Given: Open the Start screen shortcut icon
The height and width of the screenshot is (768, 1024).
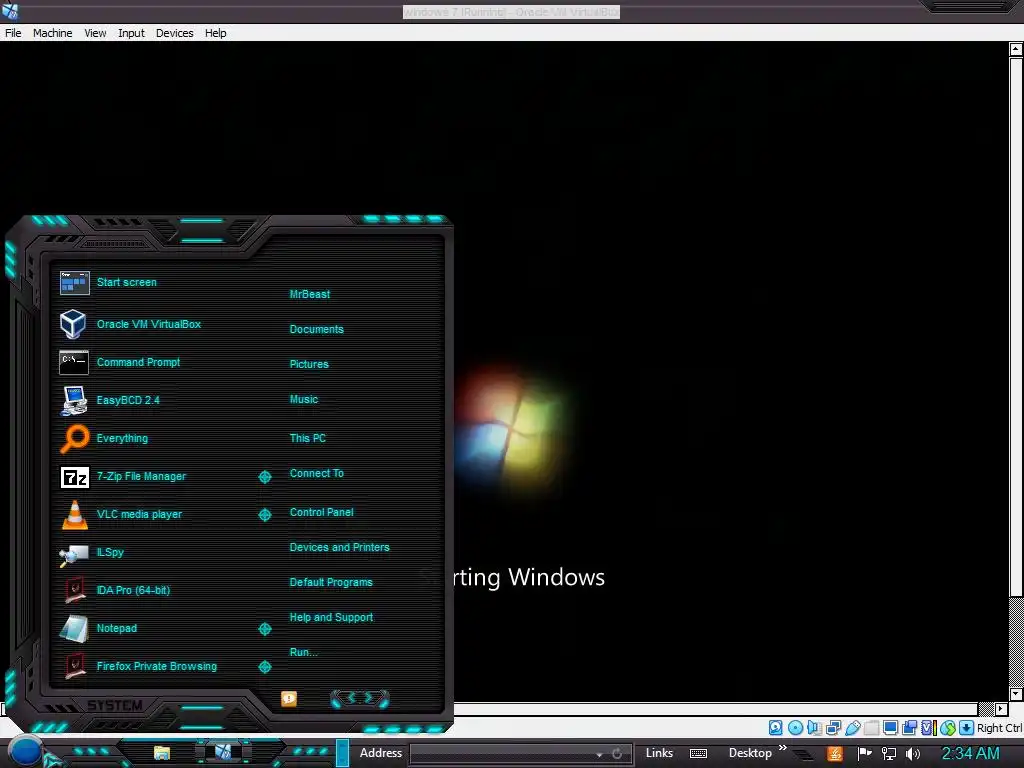Looking at the screenshot, I should [74, 283].
